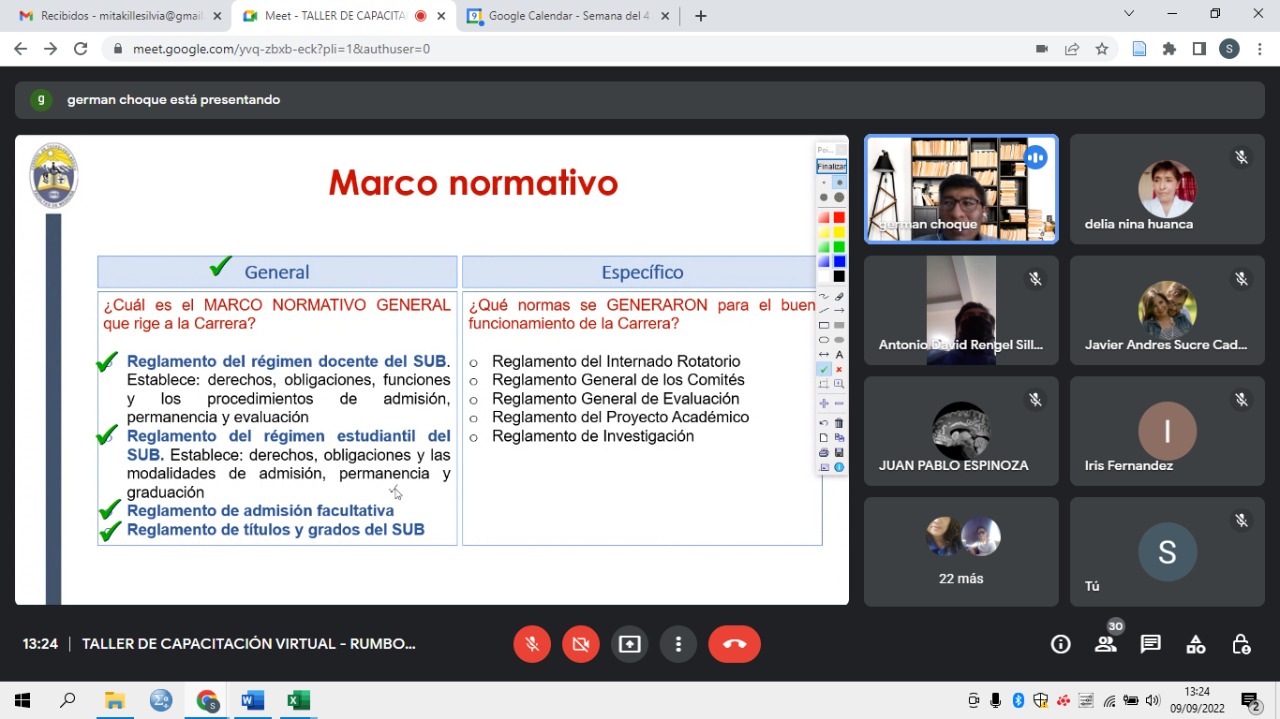Viewport: 1280px width, 719px height.
Task: Open the chat with everyone panel
Action: 1151,644
